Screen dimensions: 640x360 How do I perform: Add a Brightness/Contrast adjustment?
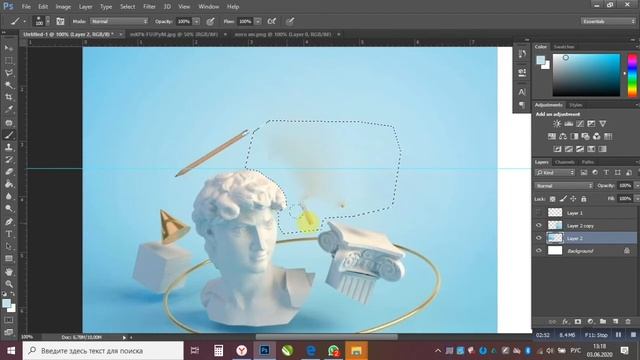[557, 124]
